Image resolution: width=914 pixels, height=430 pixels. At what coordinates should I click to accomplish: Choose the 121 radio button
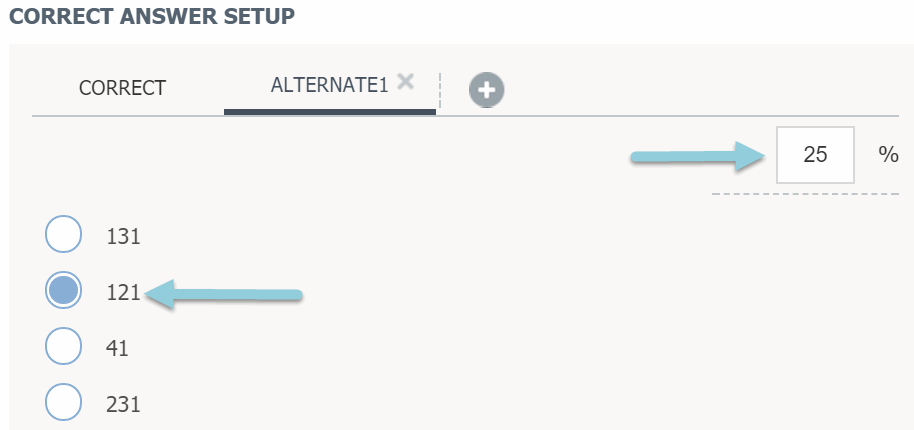coord(64,291)
